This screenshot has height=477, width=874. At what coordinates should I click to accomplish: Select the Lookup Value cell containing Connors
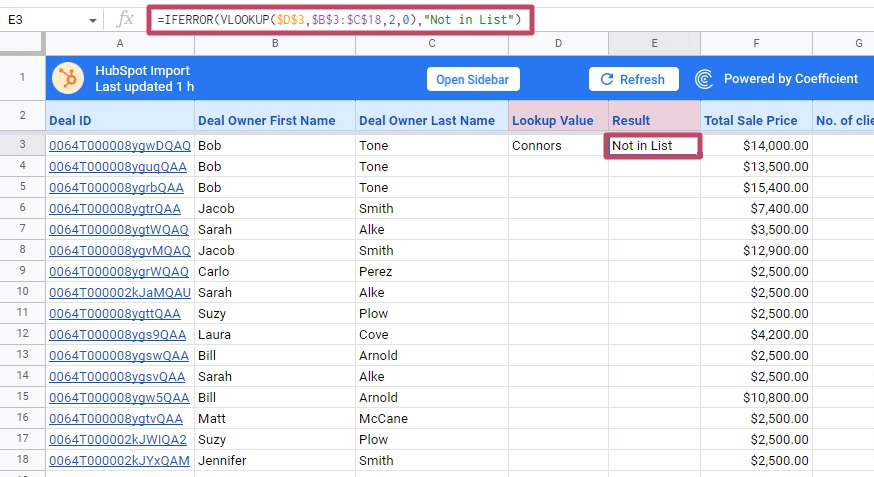[x=557, y=146]
